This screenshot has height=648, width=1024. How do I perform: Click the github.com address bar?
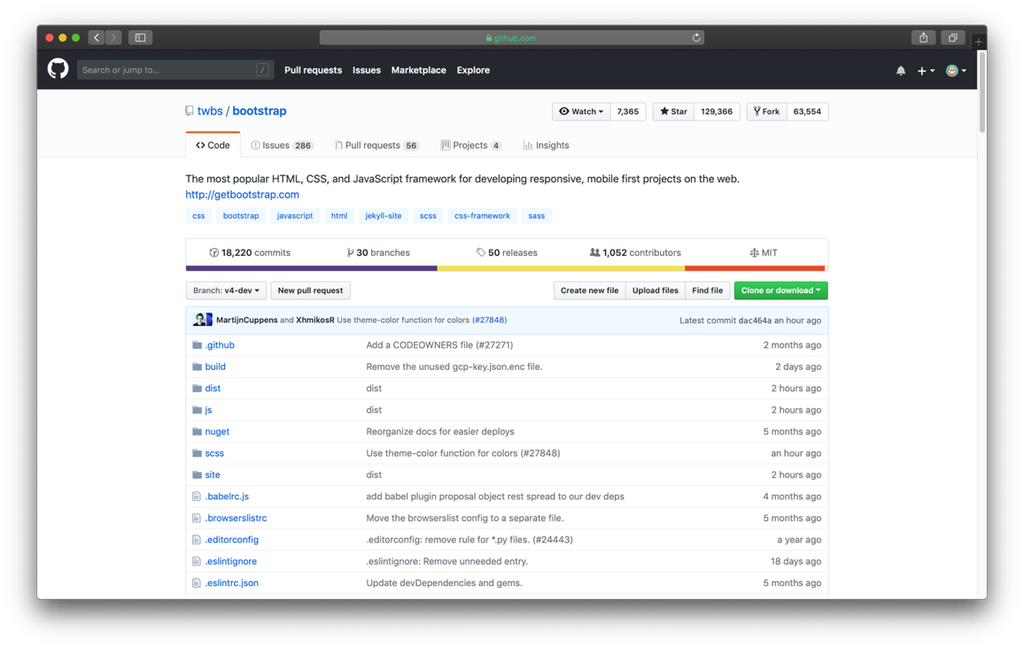click(x=511, y=38)
